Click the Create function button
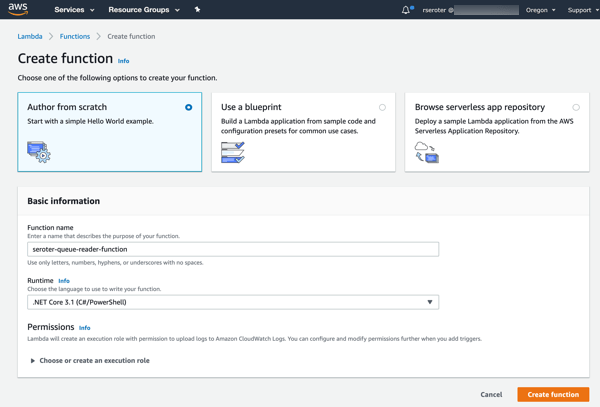 [553, 394]
